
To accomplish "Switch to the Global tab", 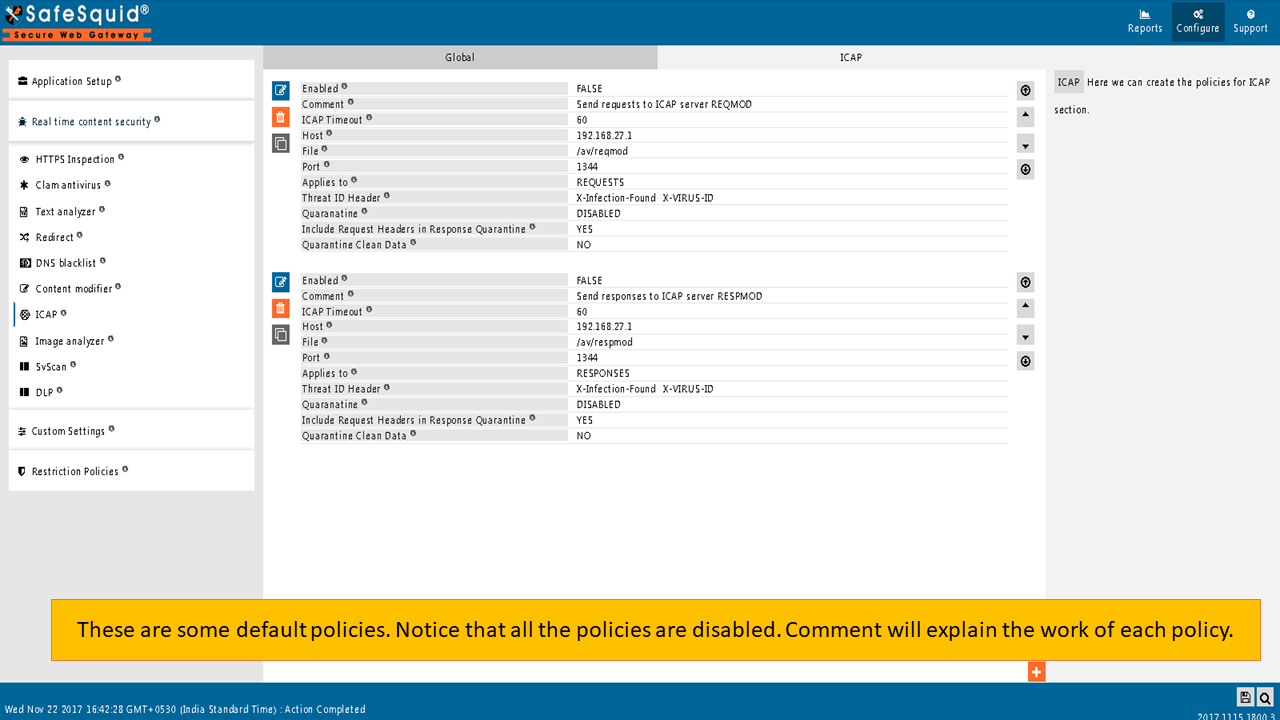I will click(460, 58).
